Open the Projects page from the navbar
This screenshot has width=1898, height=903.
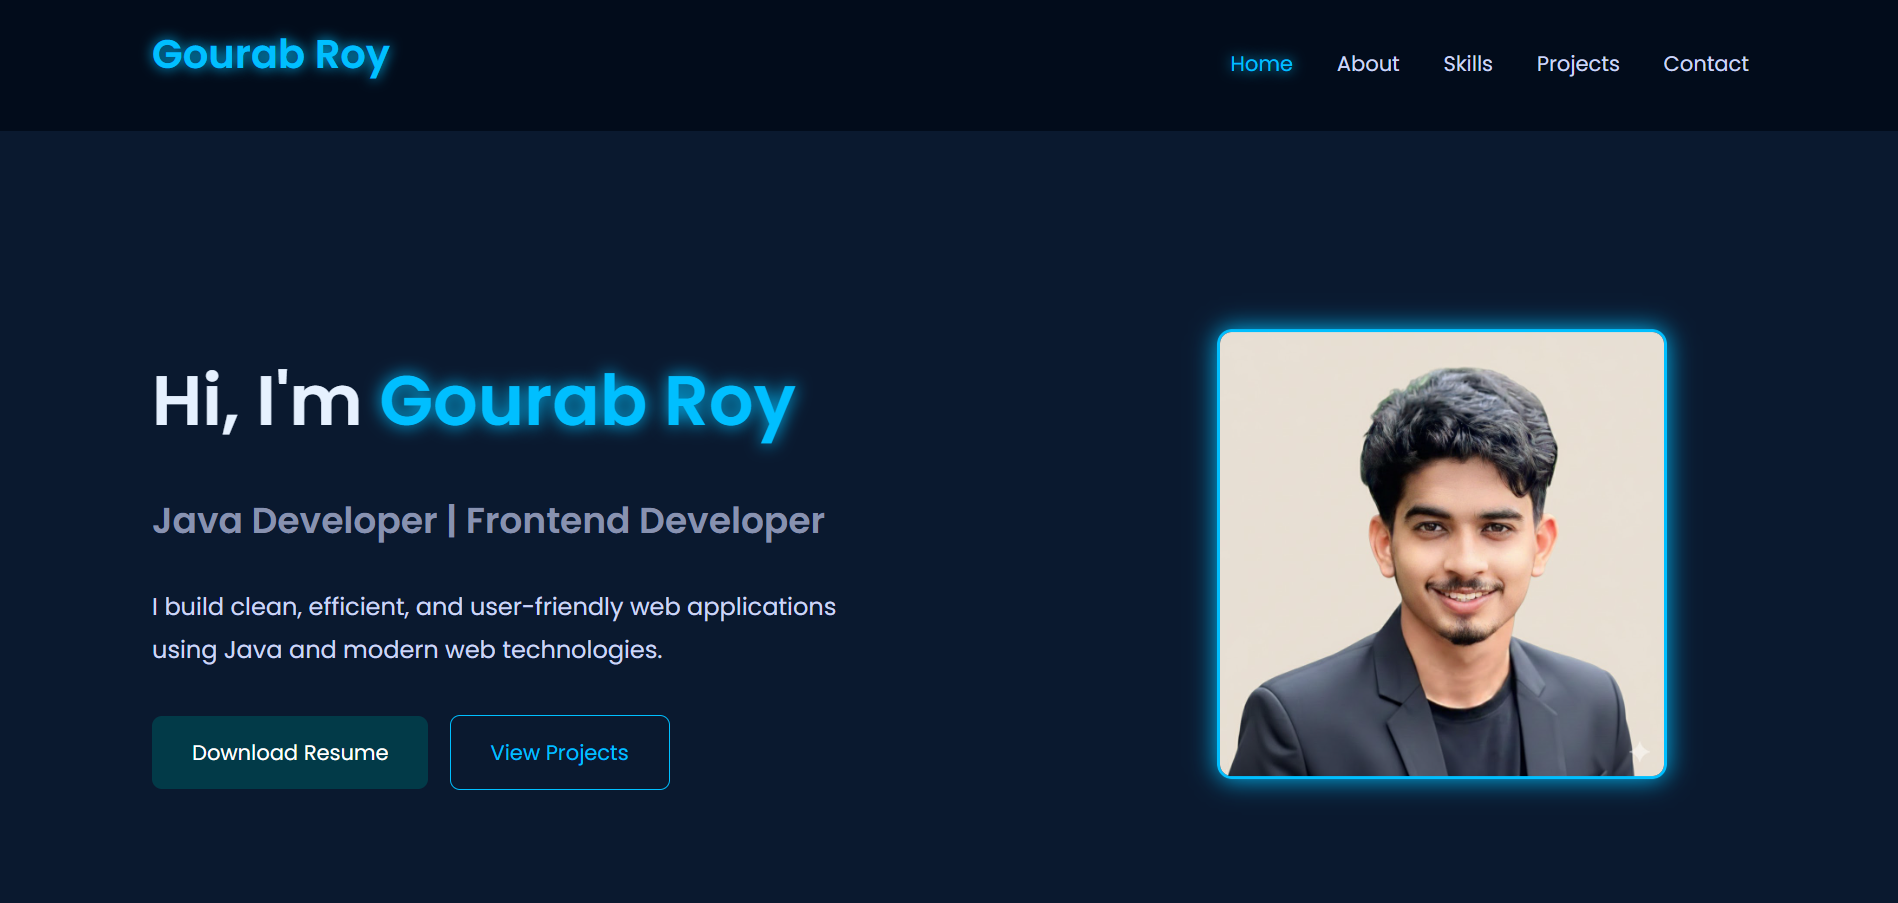click(1577, 63)
